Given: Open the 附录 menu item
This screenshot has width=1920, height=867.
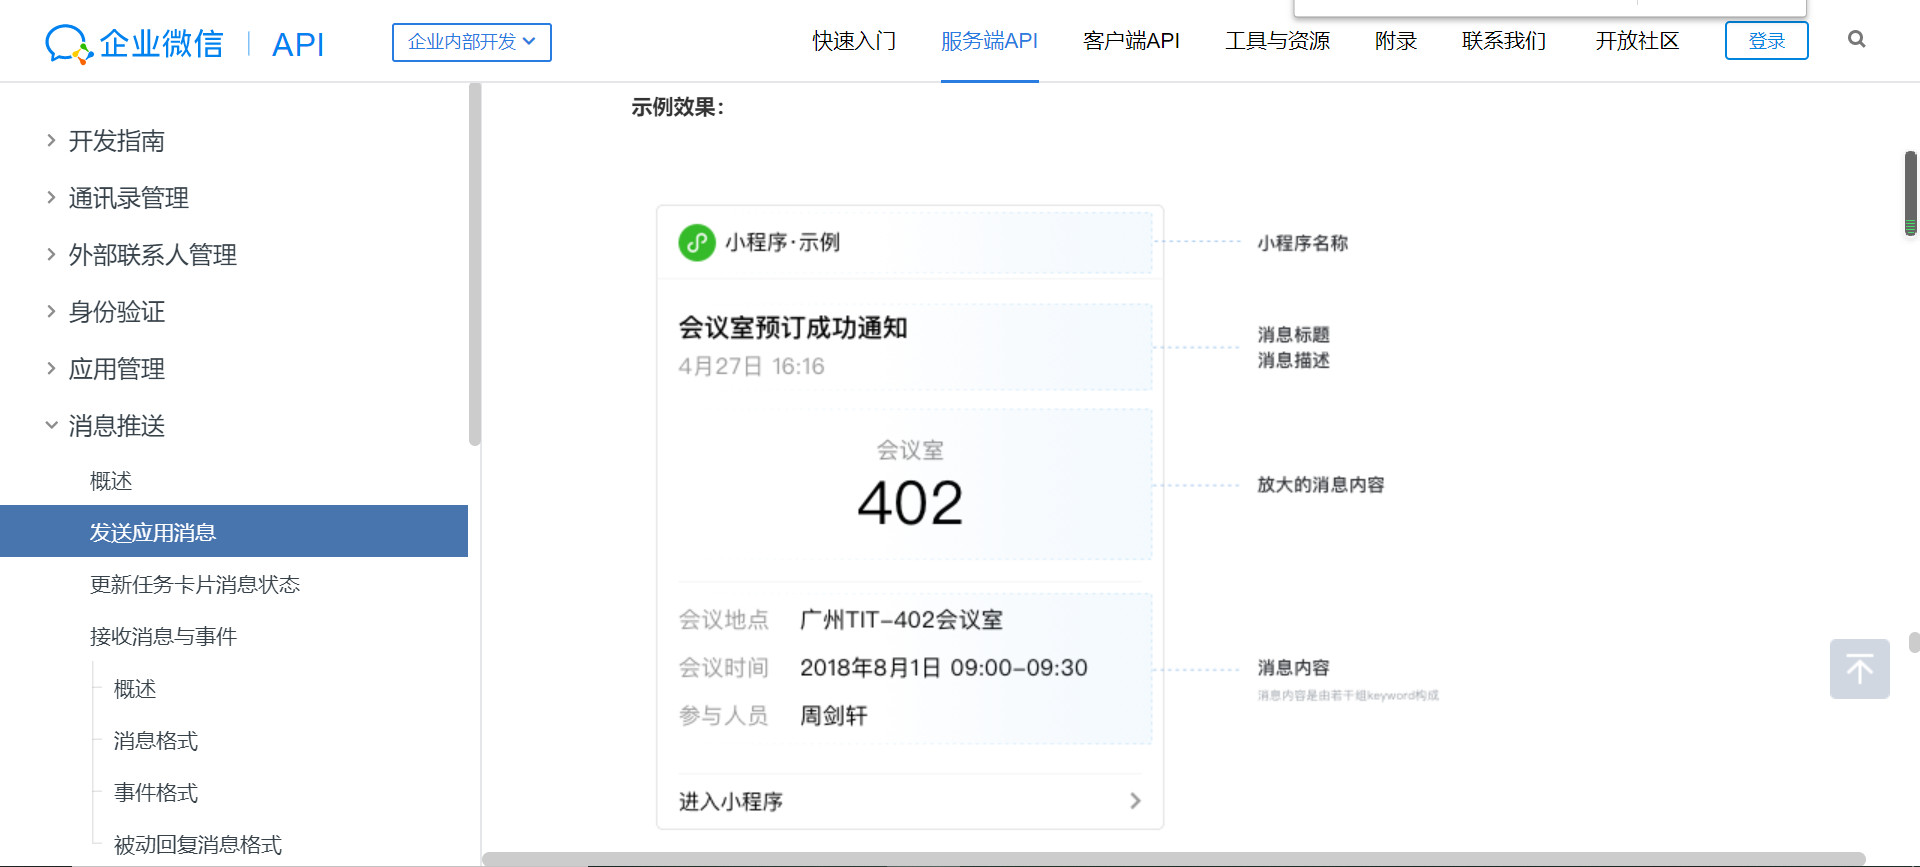Looking at the screenshot, I should [1396, 41].
